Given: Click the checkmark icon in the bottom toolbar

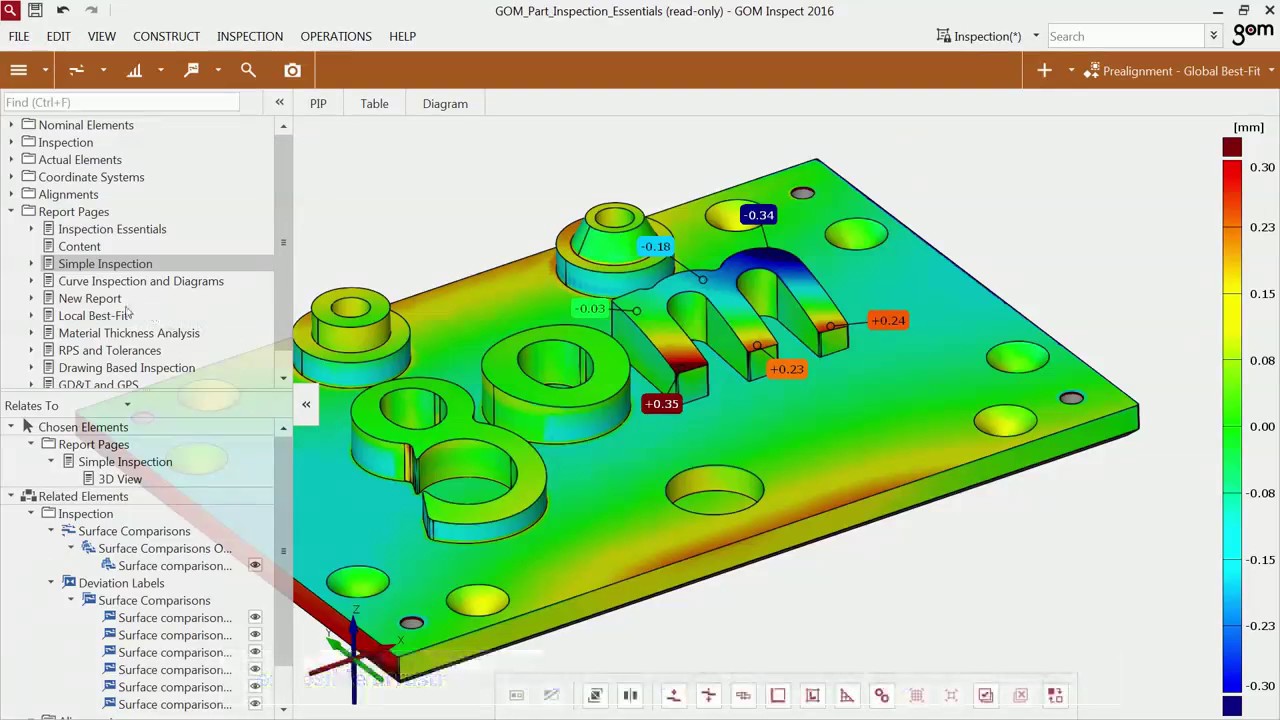Looking at the screenshot, I should click(x=986, y=695).
